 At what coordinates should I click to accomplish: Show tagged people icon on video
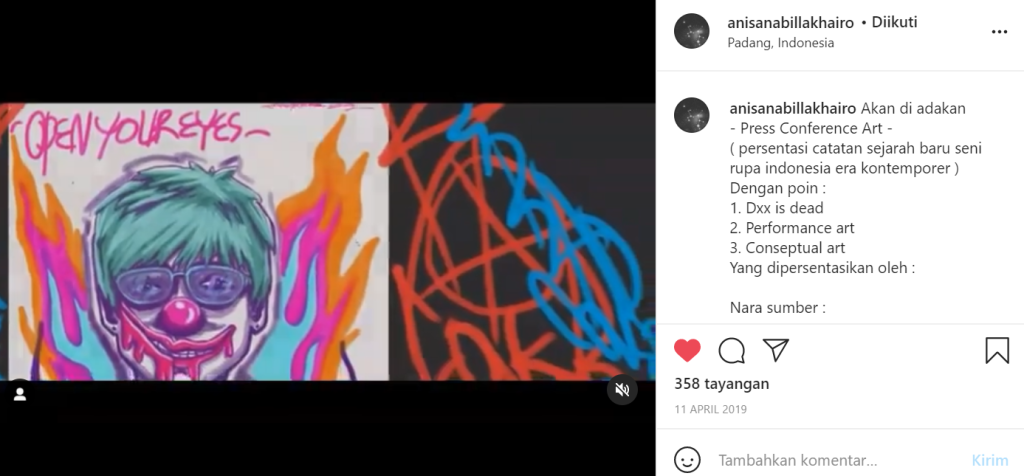pos(20,394)
